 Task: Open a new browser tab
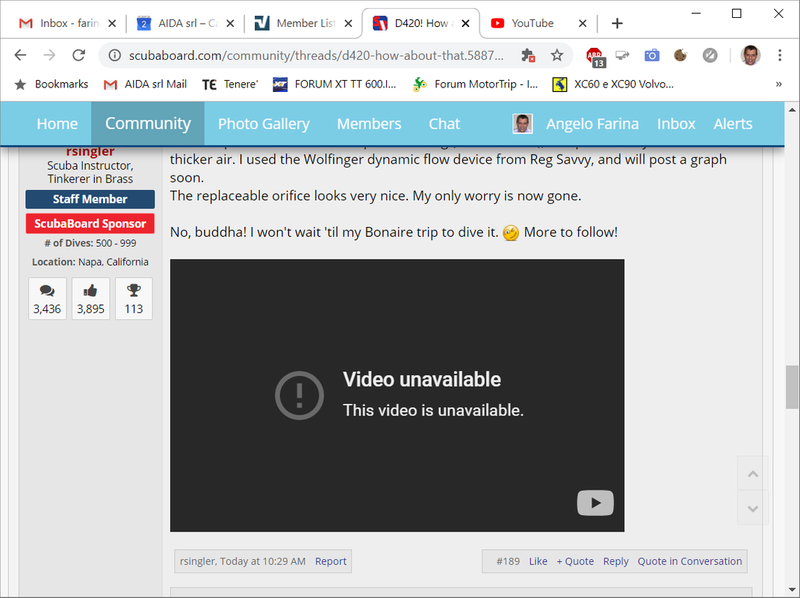[x=617, y=23]
